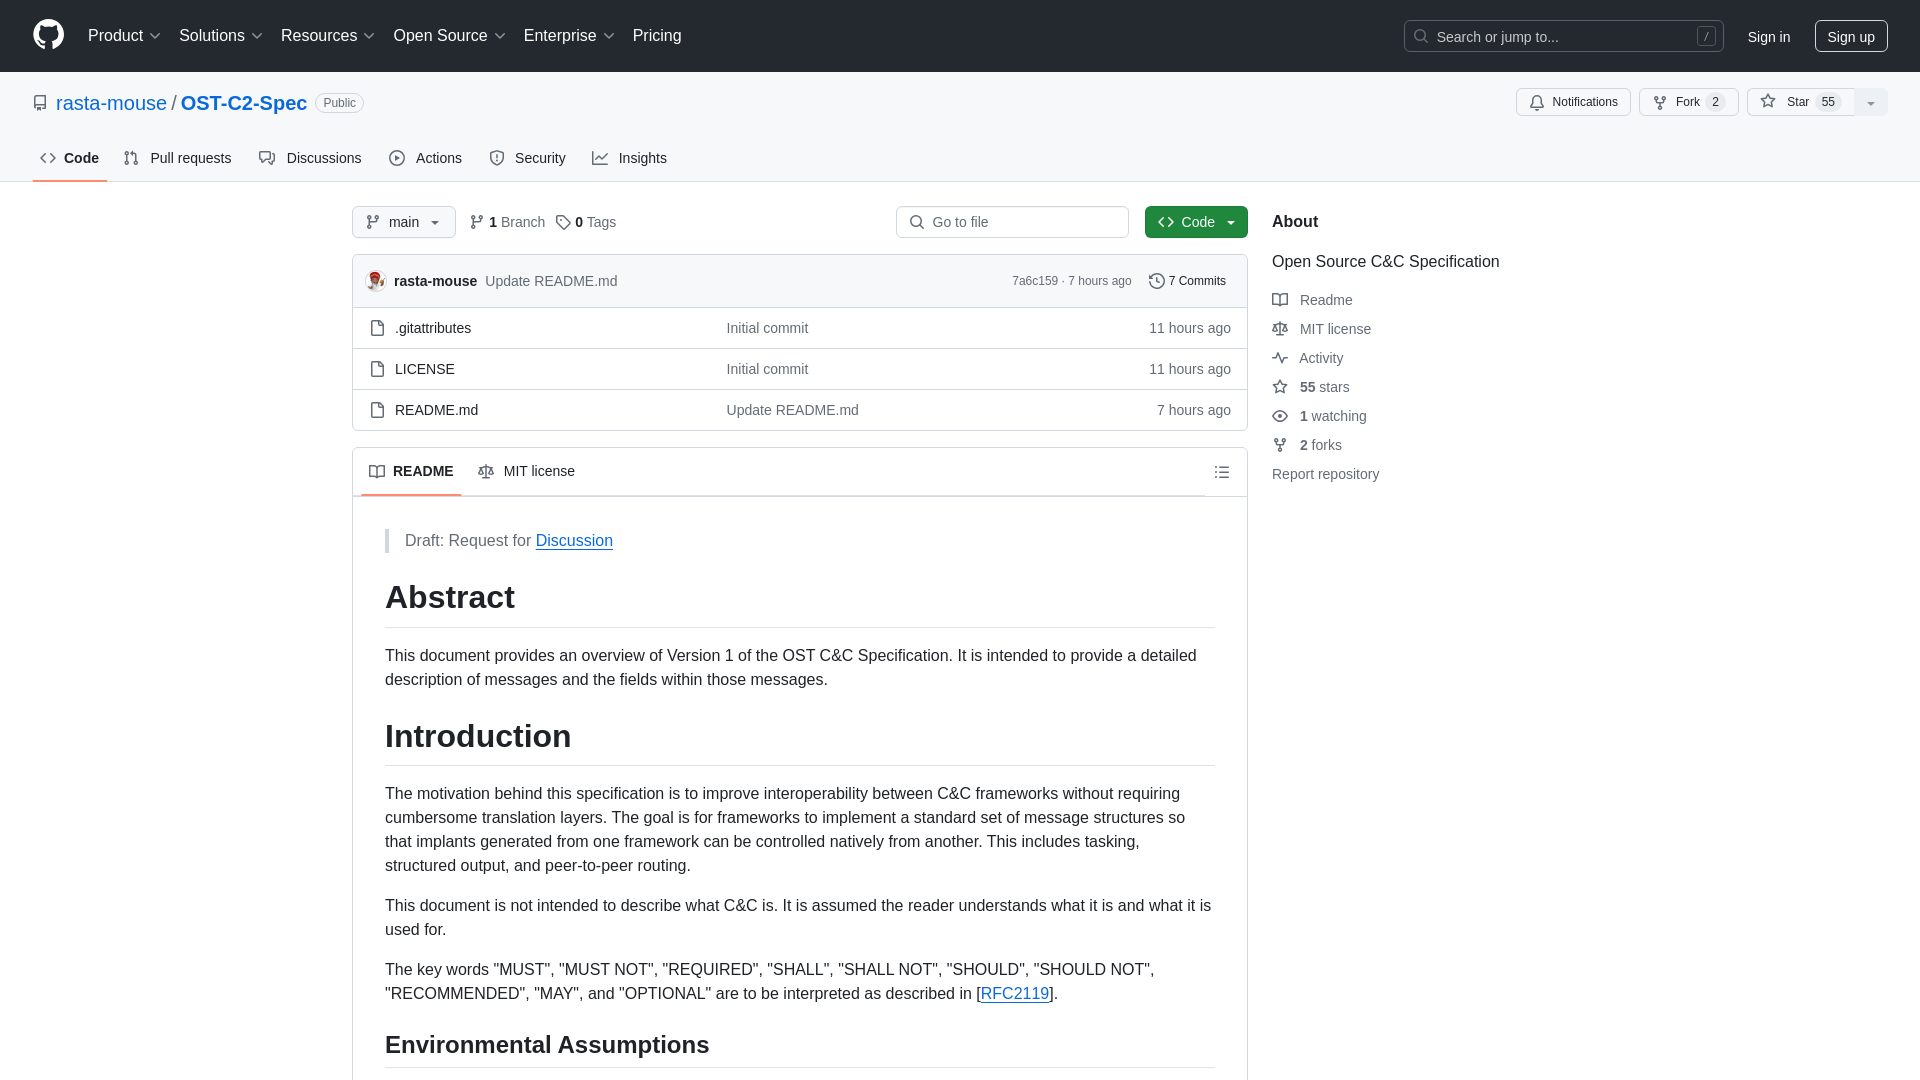Expand the Solutions menu
The height and width of the screenshot is (1080, 1920).
(x=221, y=36)
